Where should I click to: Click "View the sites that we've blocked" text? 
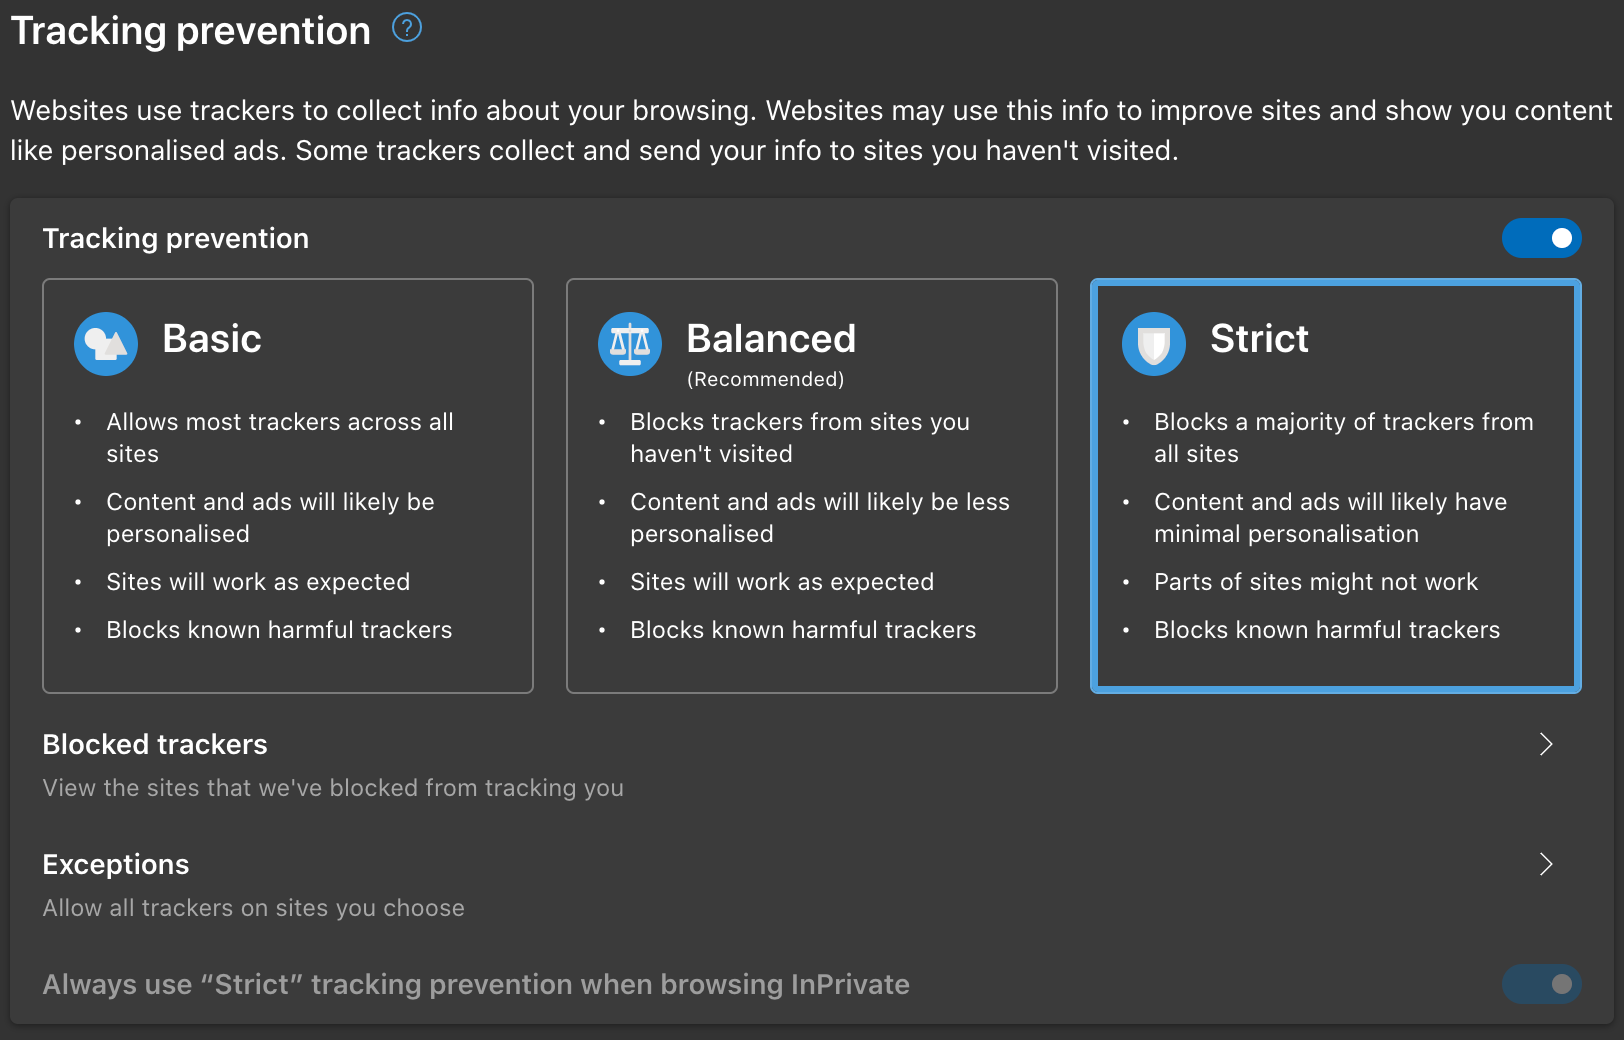333,788
